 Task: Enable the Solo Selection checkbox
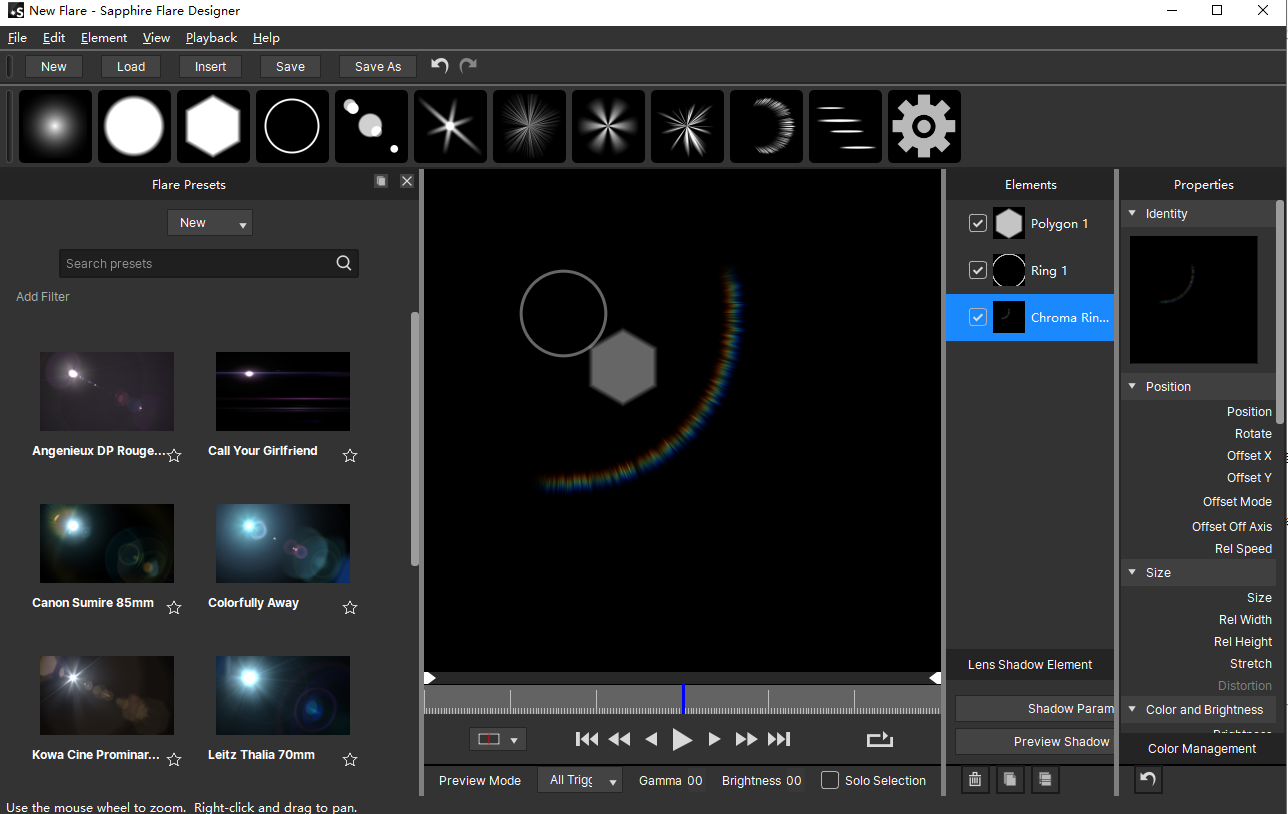[830, 780]
